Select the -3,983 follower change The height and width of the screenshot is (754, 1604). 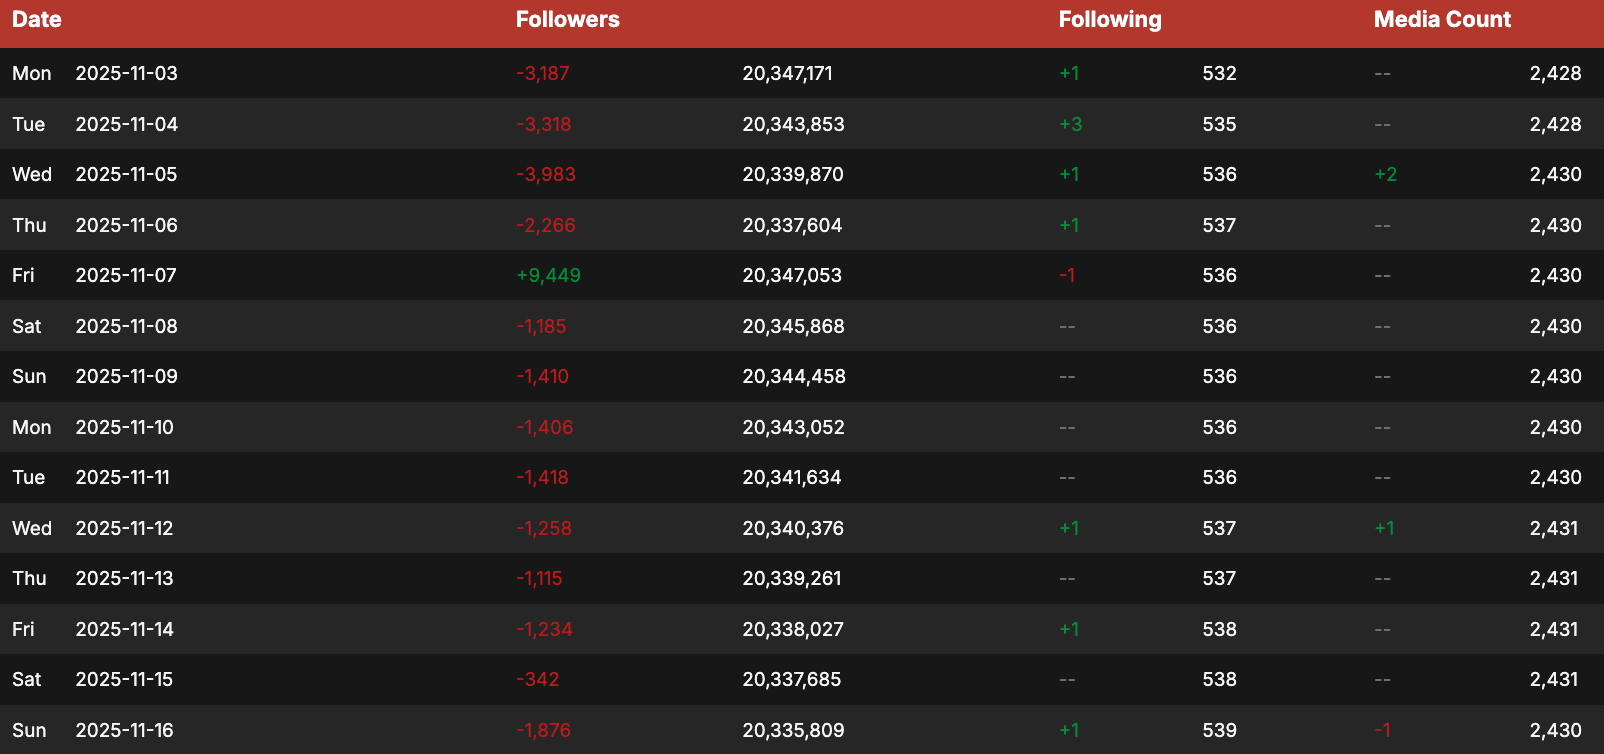tap(546, 175)
